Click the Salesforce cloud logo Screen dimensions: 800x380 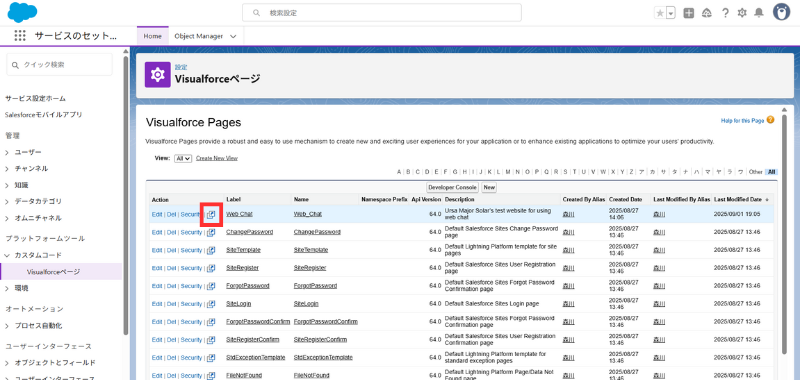(22, 12)
